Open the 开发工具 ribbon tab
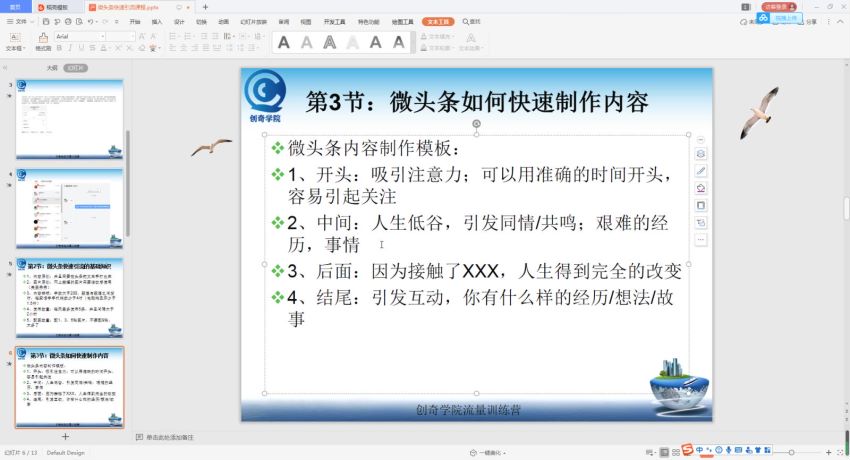Screen dimensions: 850x460 point(334,22)
